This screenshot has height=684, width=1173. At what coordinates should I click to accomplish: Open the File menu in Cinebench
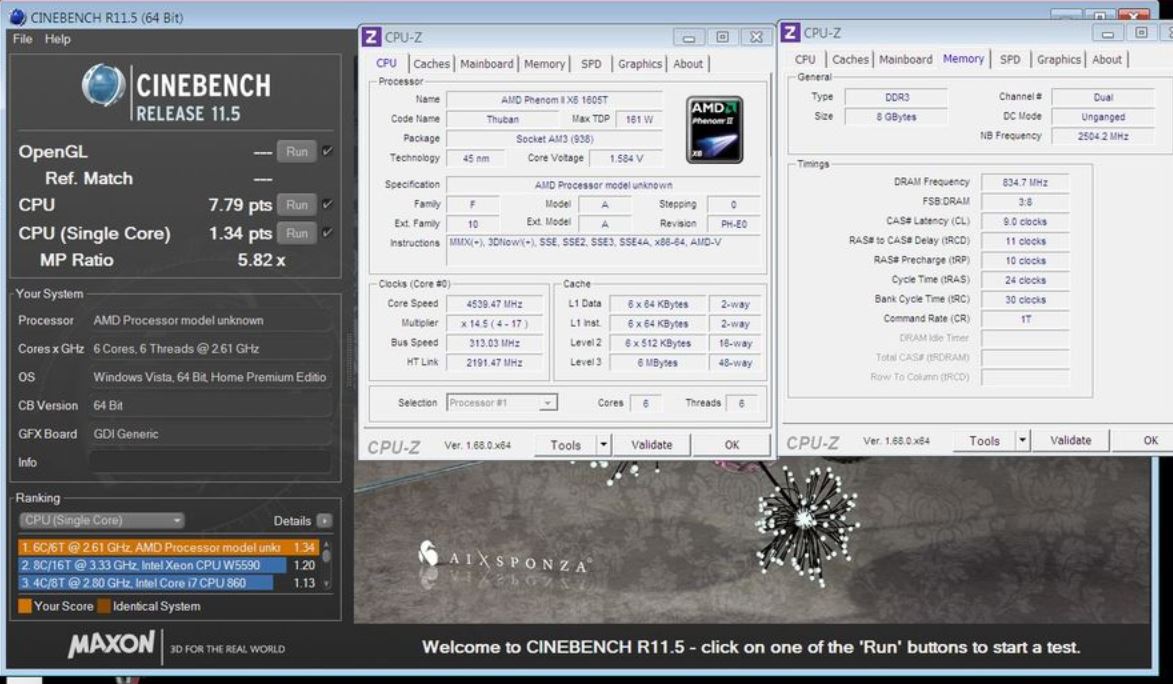(22, 39)
